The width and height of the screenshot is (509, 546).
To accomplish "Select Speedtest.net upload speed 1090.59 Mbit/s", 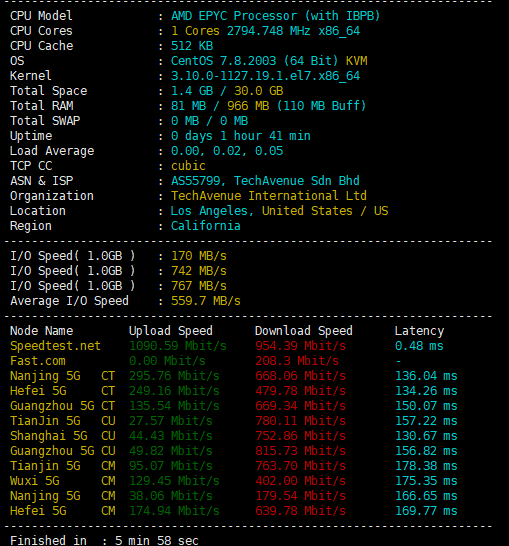I will point(178,346).
